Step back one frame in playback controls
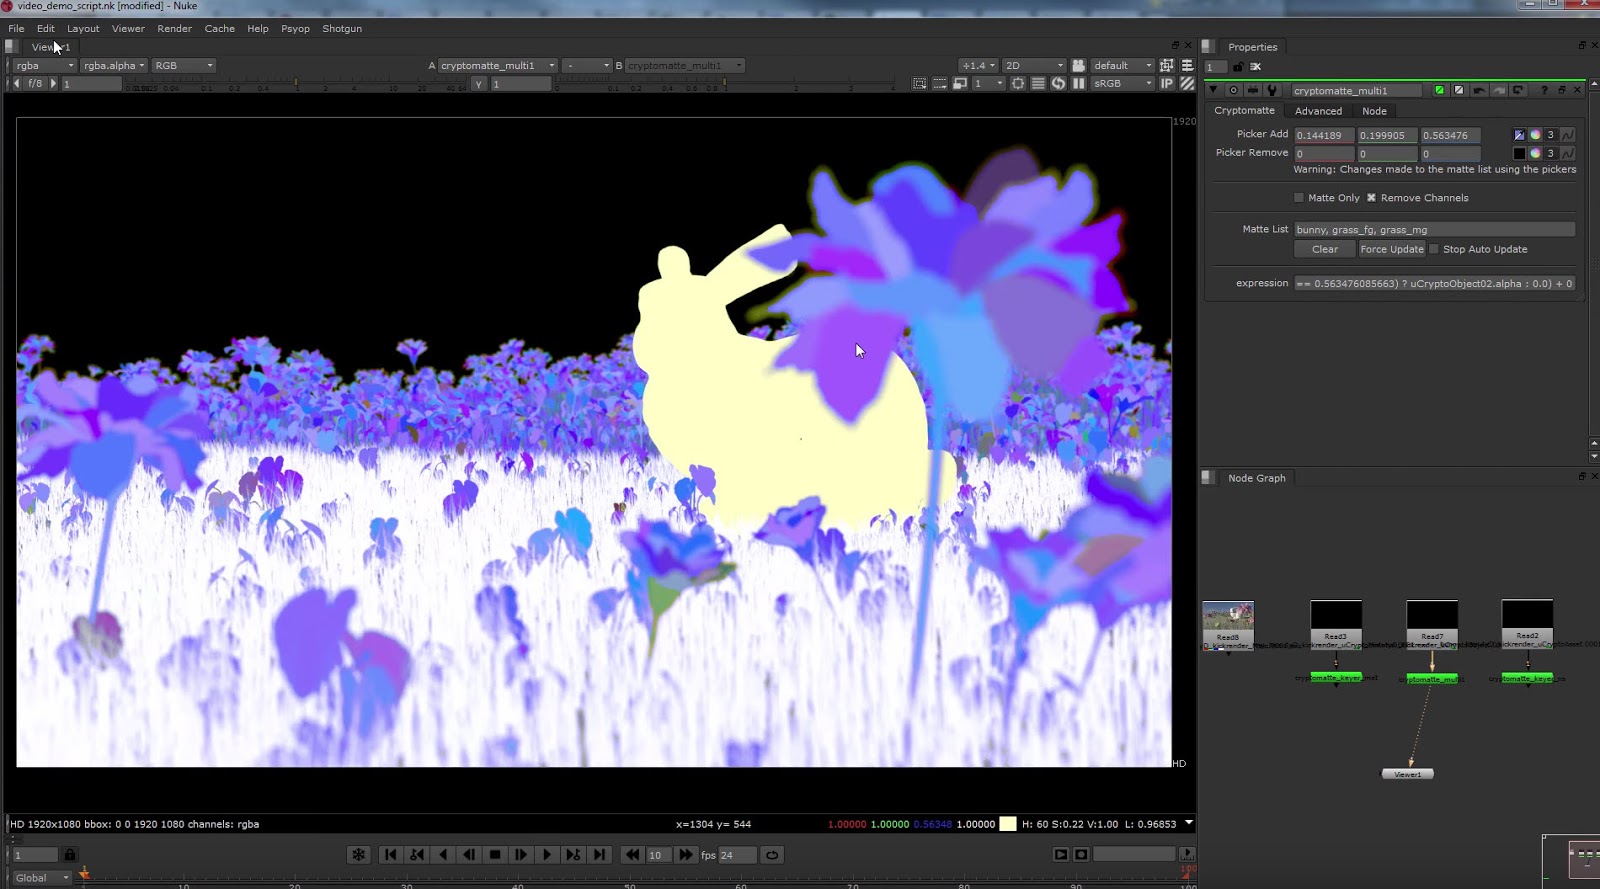The height and width of the screenshot is (889, 1600). (469, 855)
